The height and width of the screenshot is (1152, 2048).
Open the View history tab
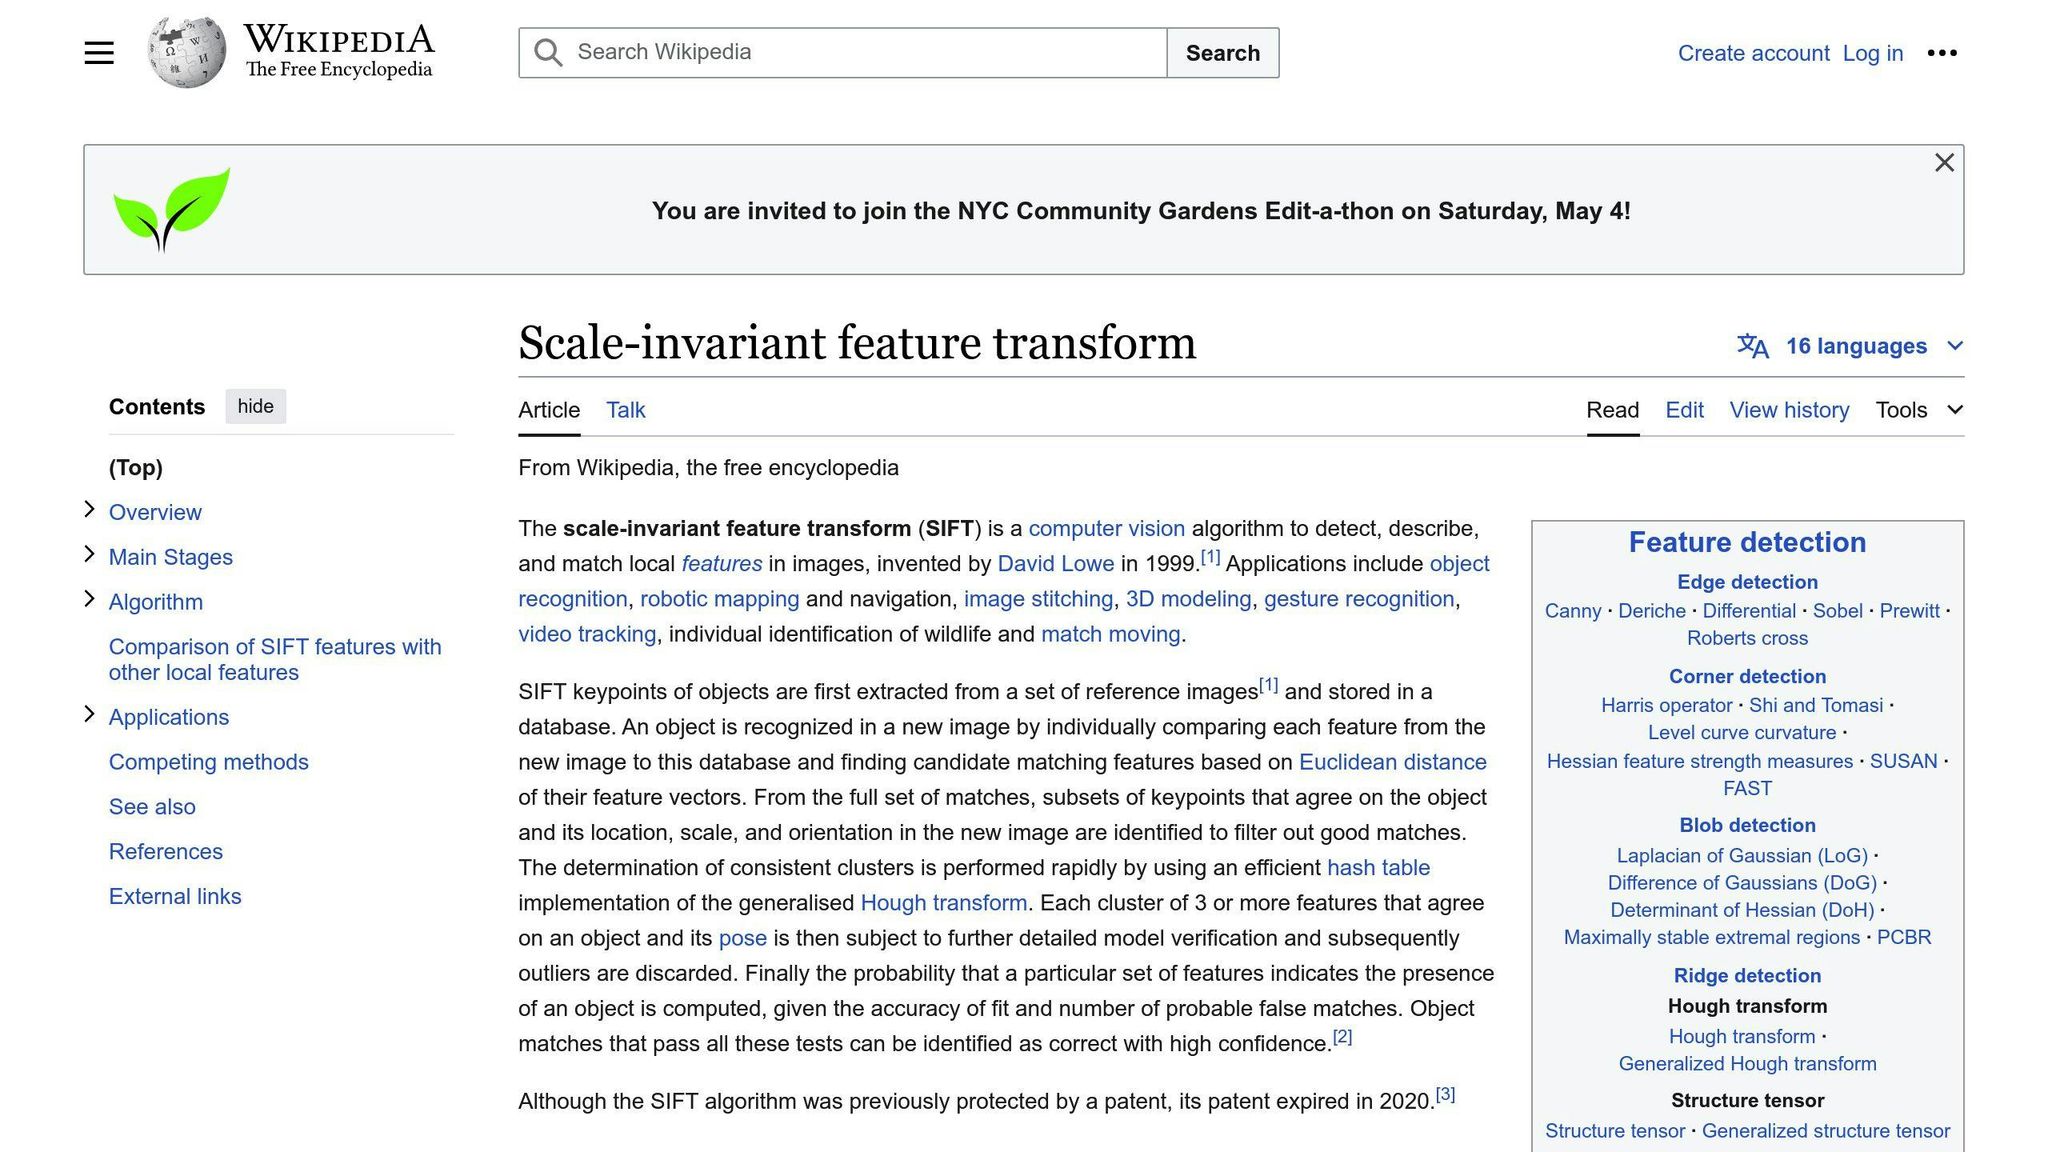[x=1789, y=410]
